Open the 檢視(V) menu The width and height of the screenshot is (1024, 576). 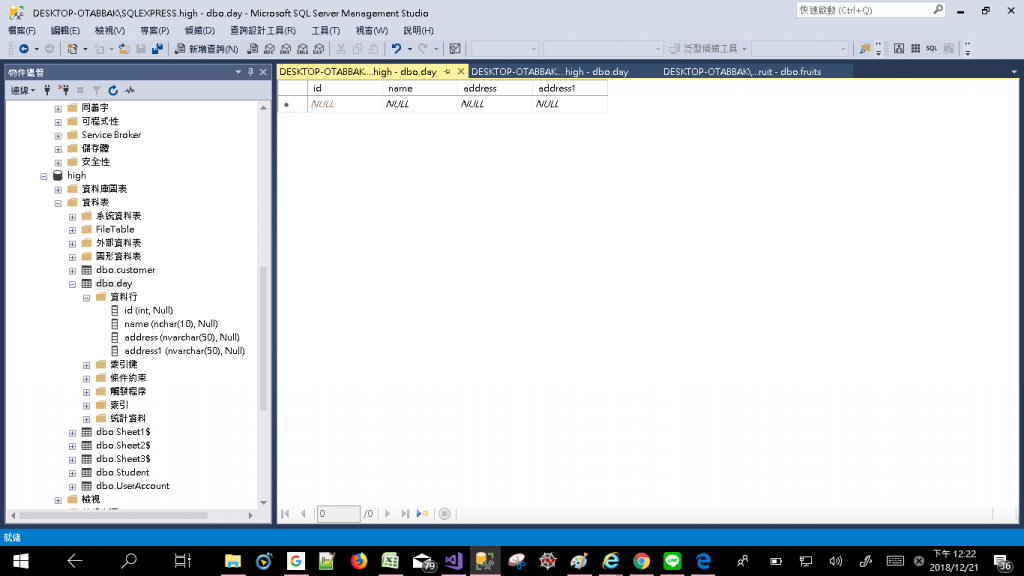(110, 31)
